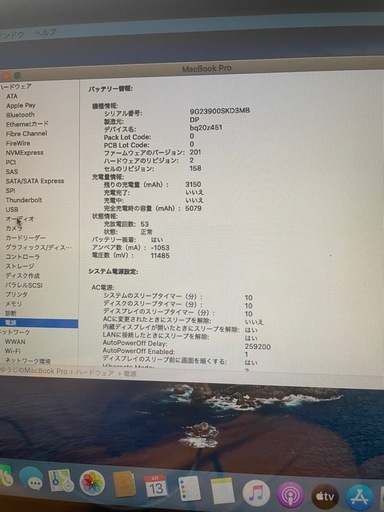Screen dimensions: 384x512
Task: Click serial number value 9G23900SKD3MB
Action: [x=220, y=111]
